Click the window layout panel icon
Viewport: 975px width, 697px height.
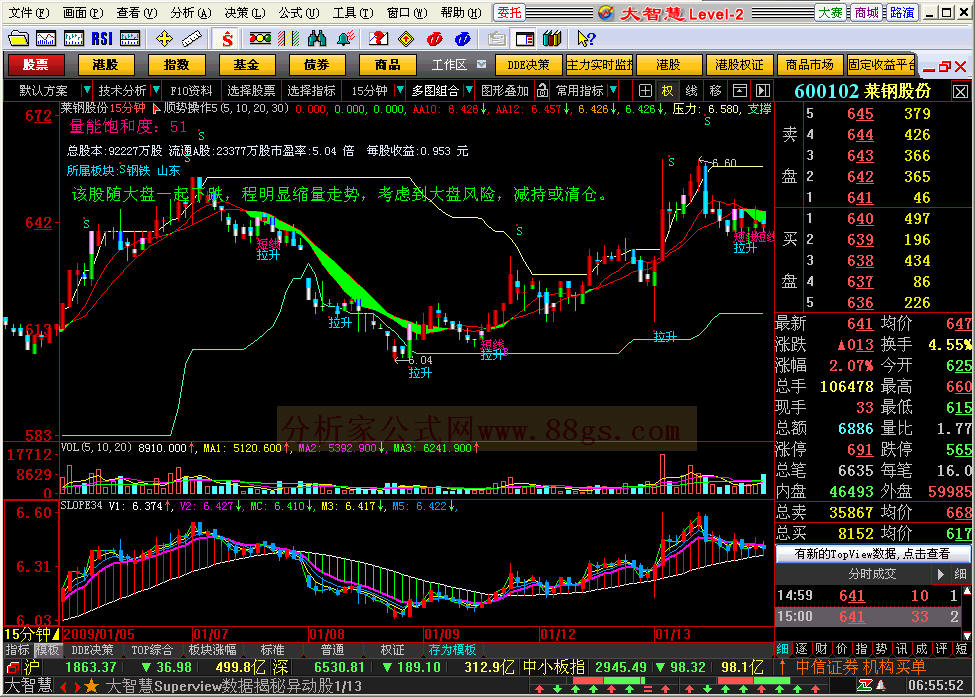point(524,39)
